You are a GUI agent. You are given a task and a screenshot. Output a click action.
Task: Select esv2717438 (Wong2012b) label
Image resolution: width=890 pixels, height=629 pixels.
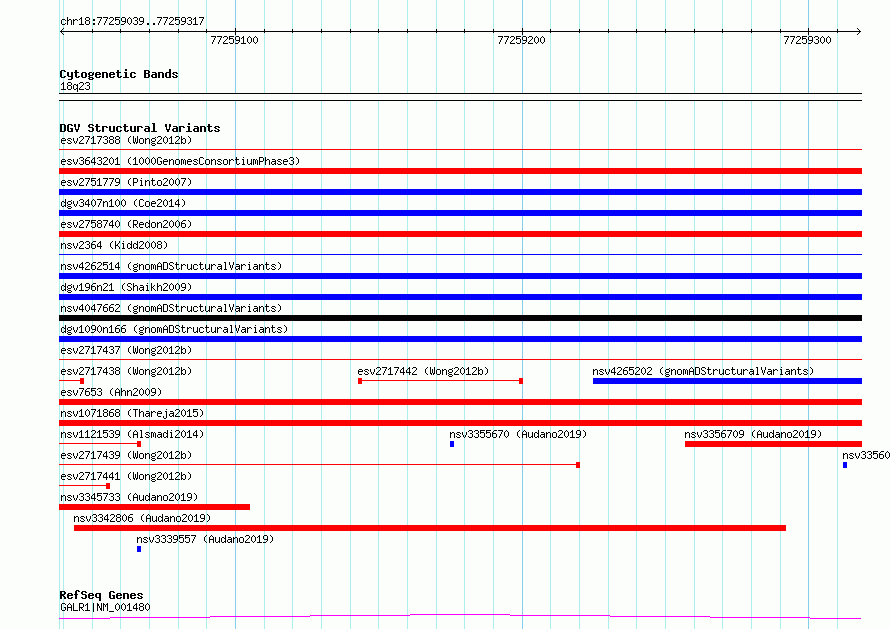tap(126, 371)
